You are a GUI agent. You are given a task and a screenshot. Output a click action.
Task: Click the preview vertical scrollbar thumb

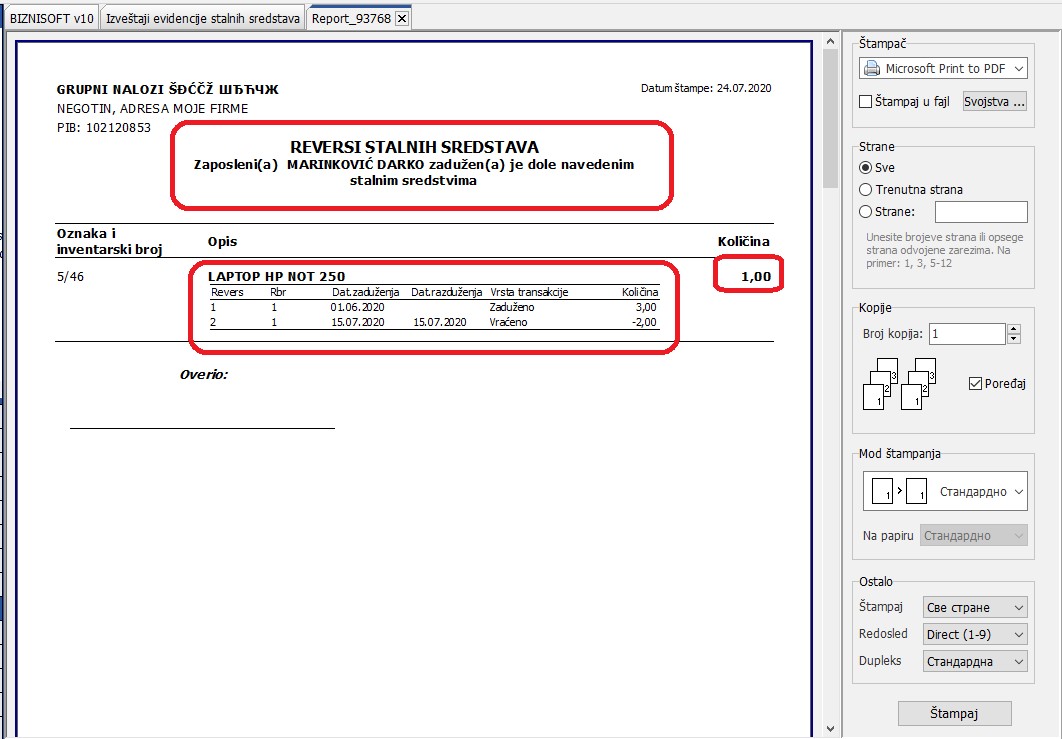click(830, 119)
